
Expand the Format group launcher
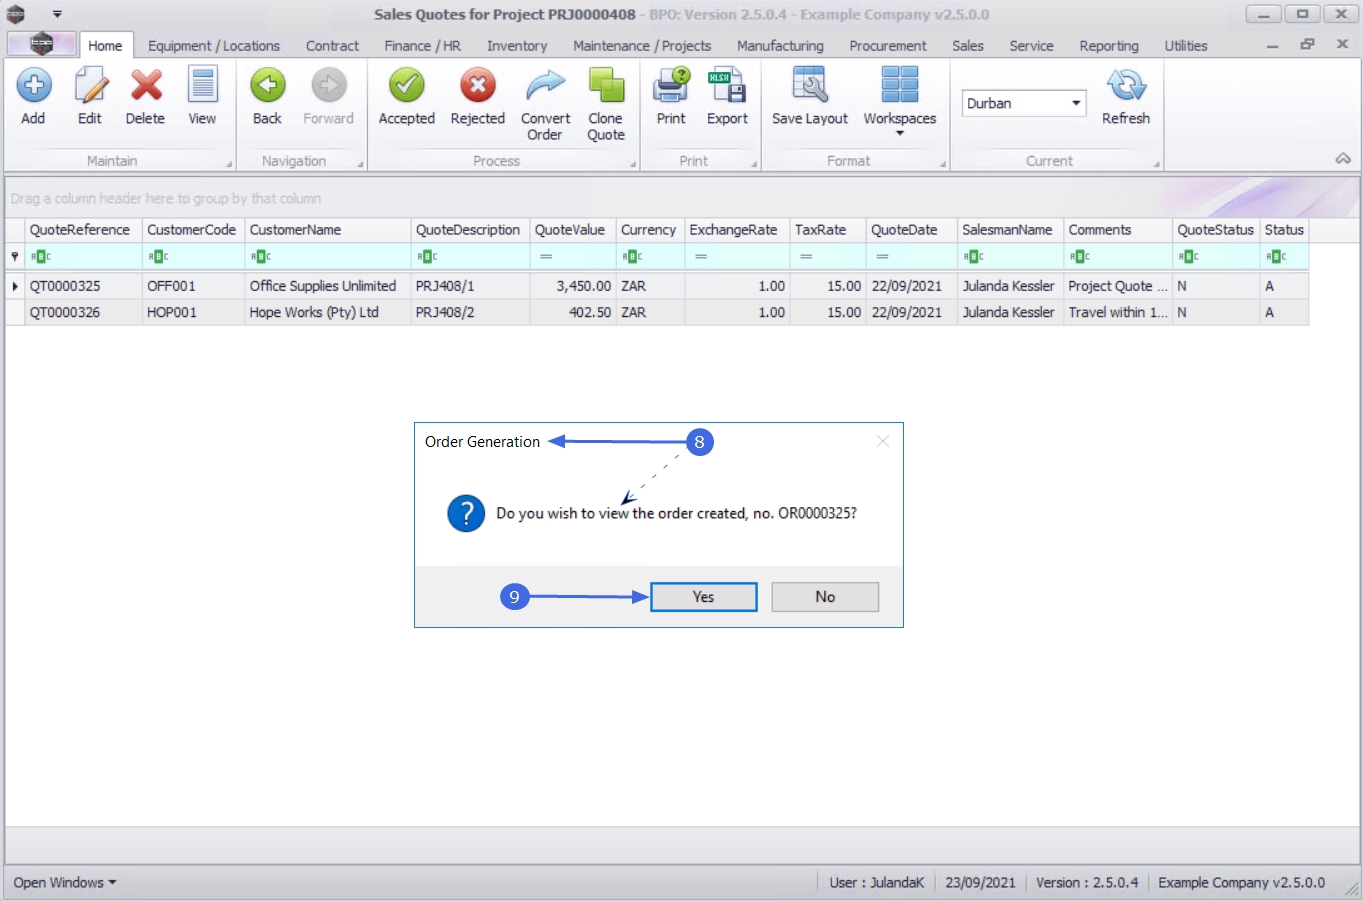(x=942, y=164)
